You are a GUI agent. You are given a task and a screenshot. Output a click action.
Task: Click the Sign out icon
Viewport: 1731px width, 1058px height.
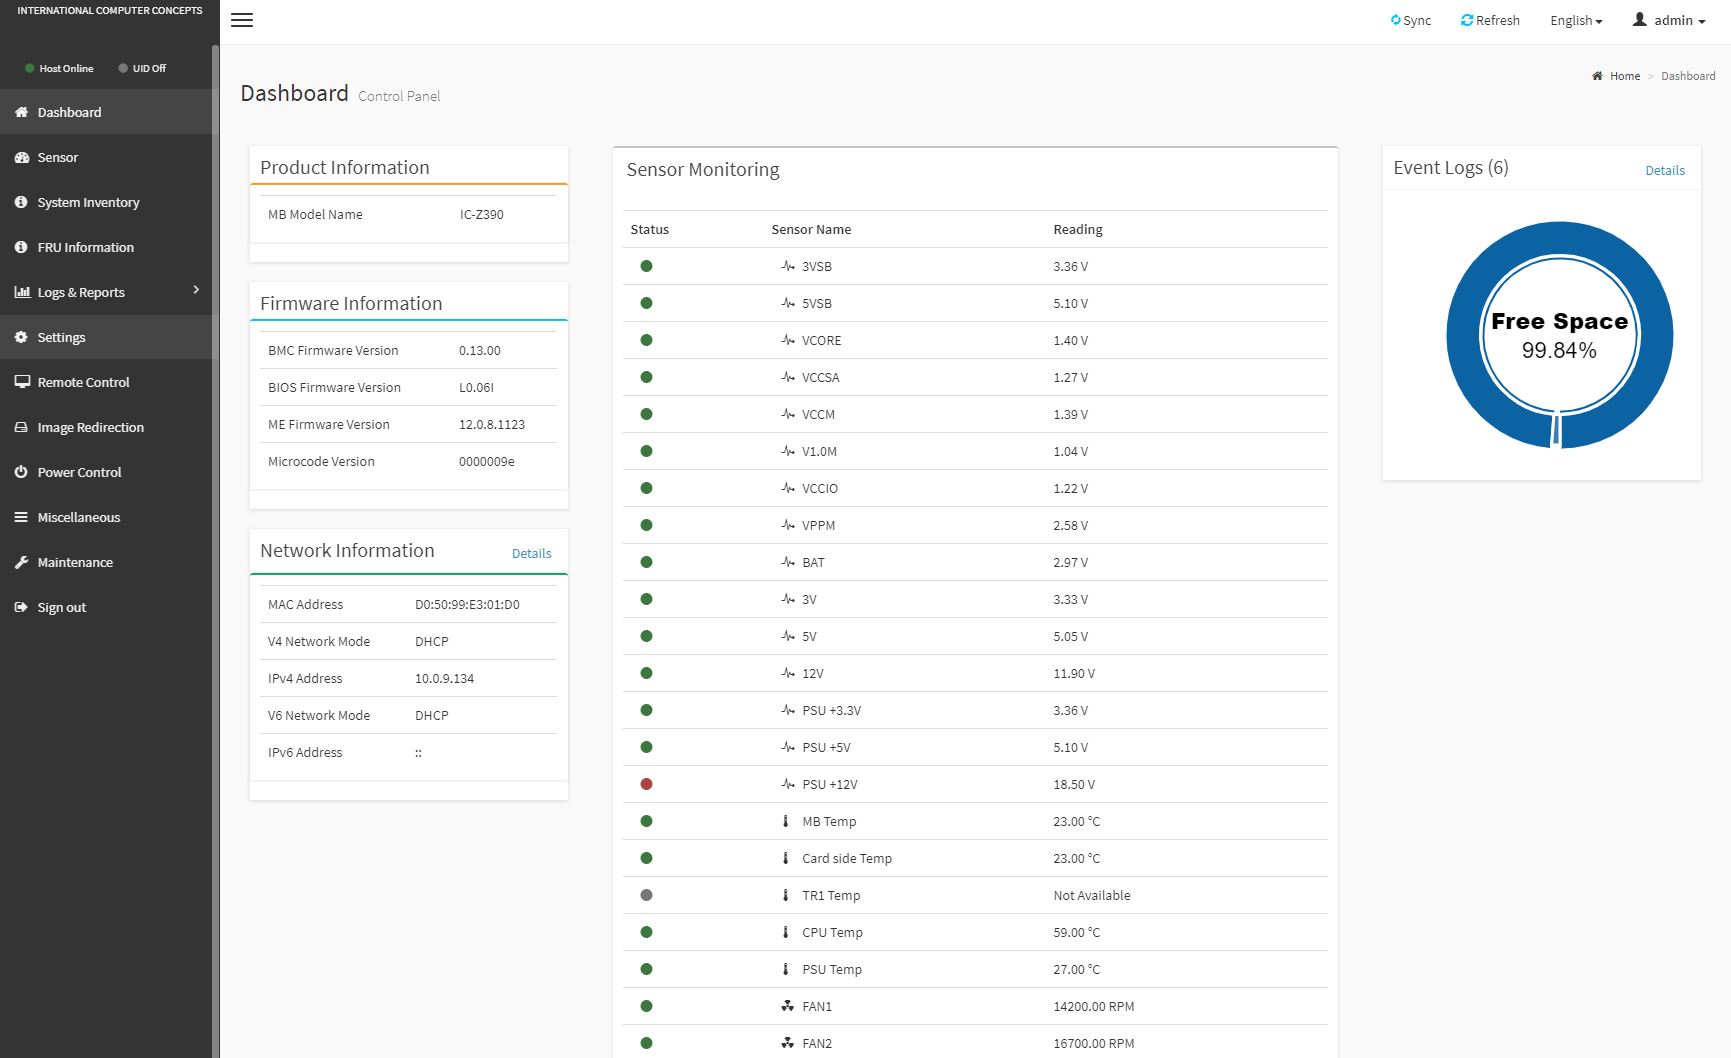[x=21, y=608]
